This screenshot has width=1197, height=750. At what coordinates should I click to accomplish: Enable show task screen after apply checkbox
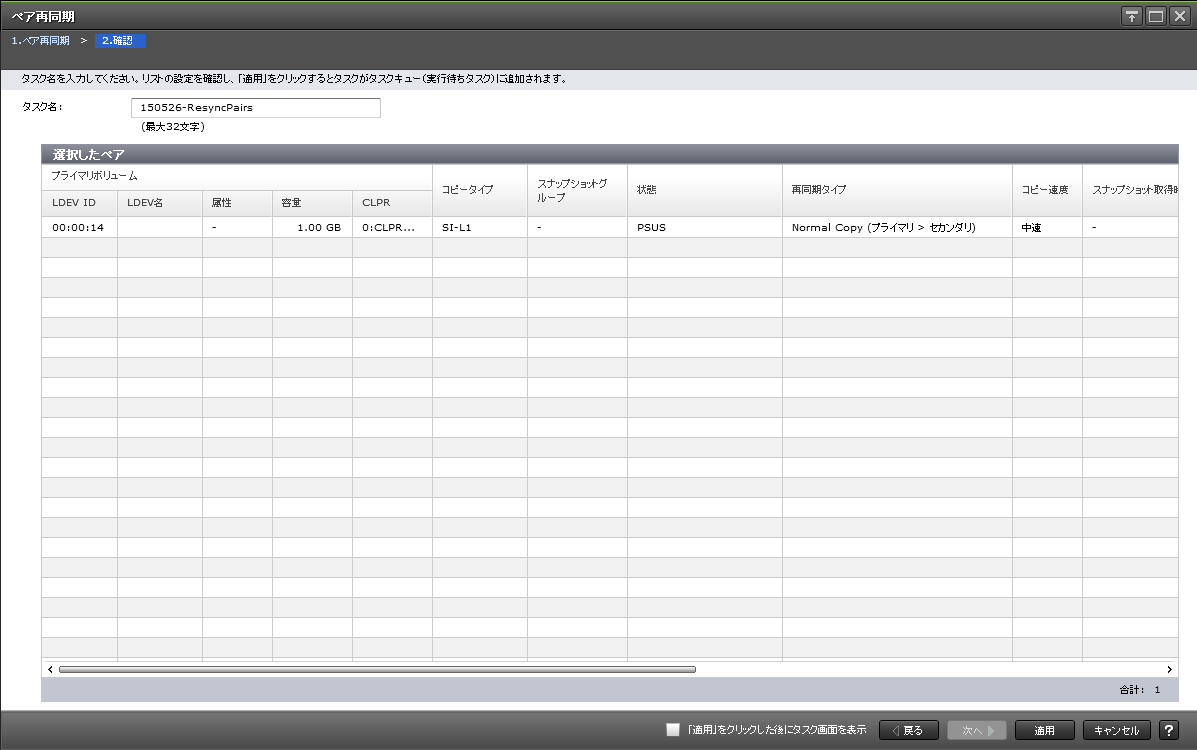[x=673, y=730]
